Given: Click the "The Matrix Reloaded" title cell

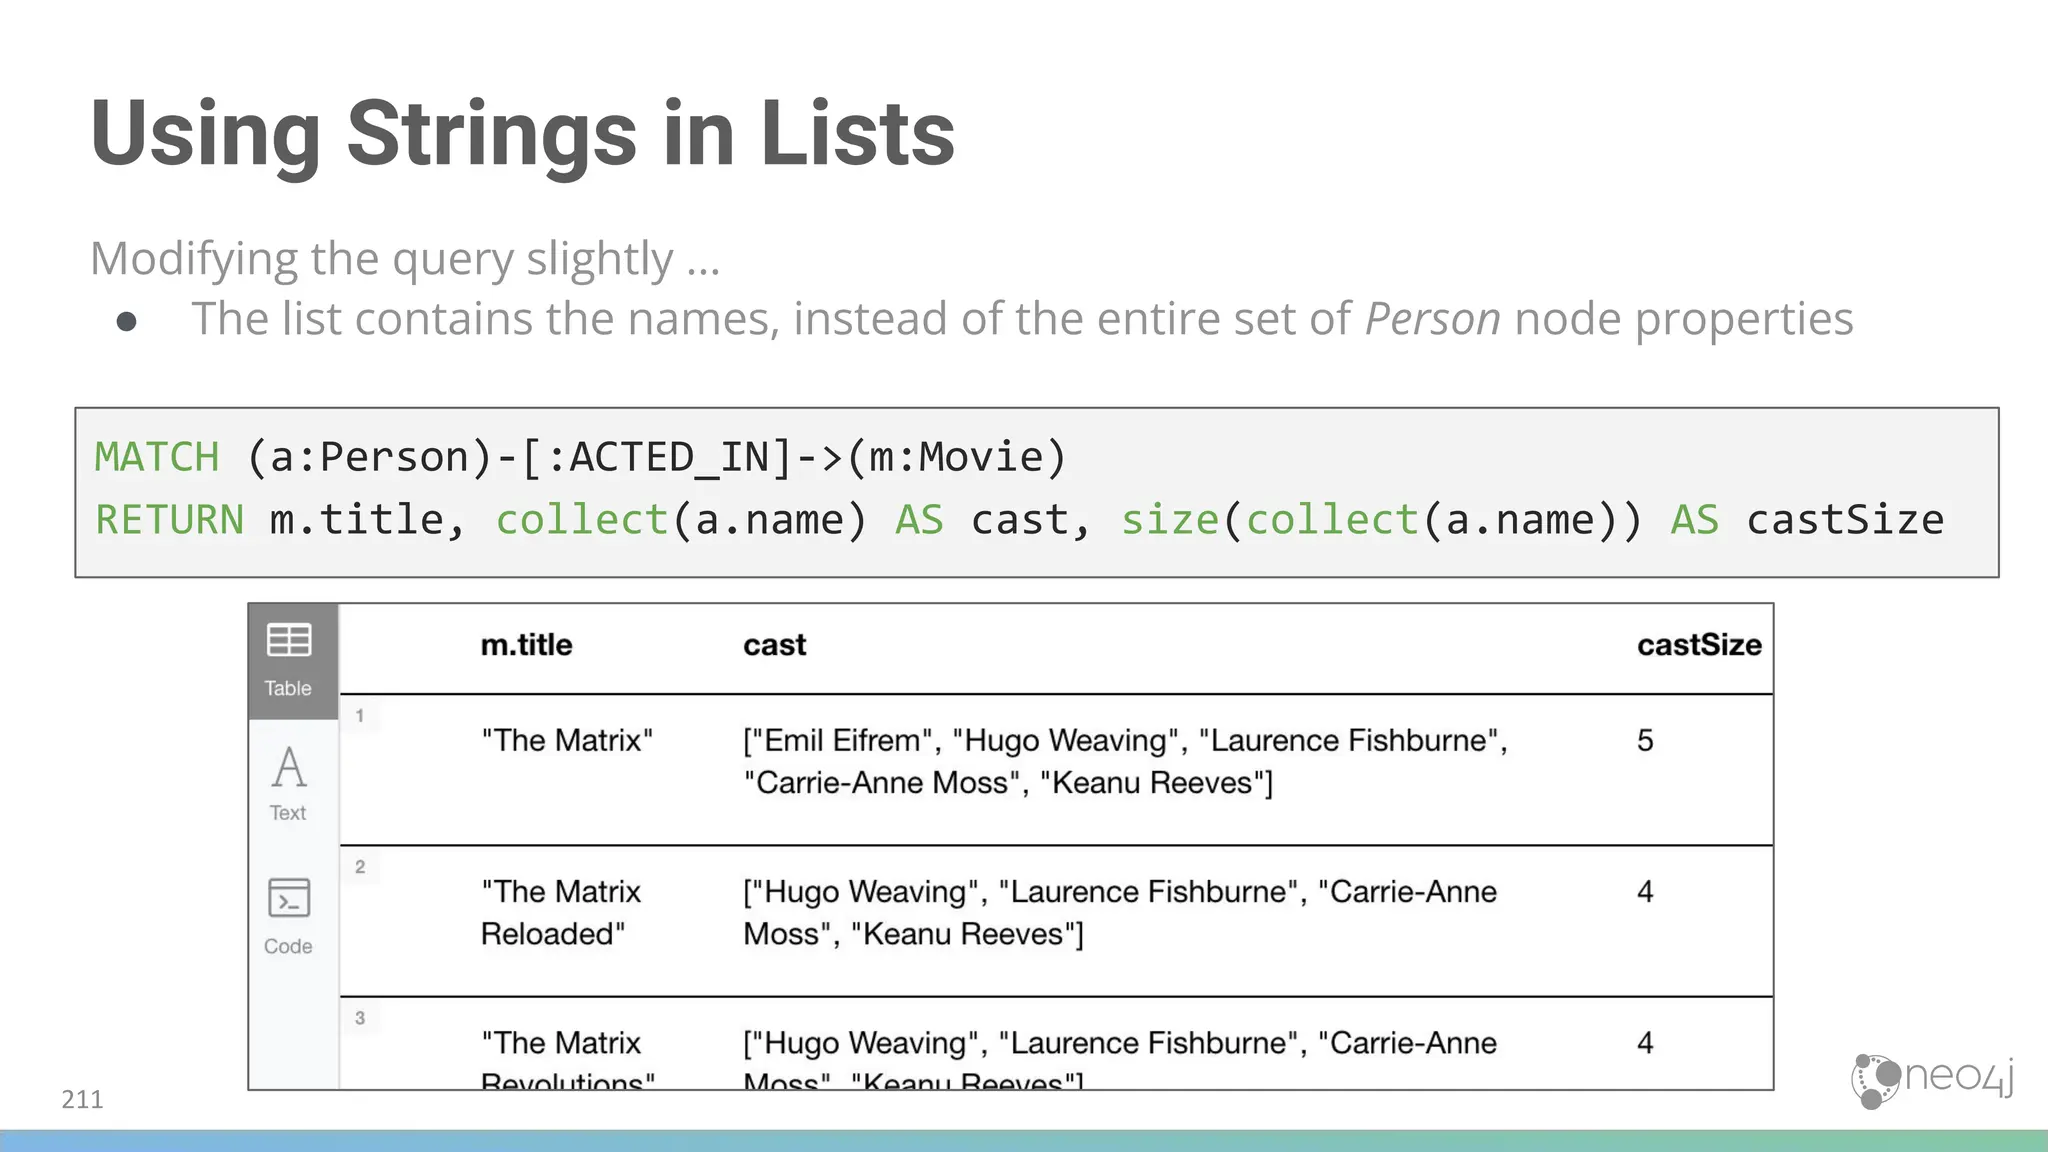Looking at the screenshot, I should click(561, 912).
